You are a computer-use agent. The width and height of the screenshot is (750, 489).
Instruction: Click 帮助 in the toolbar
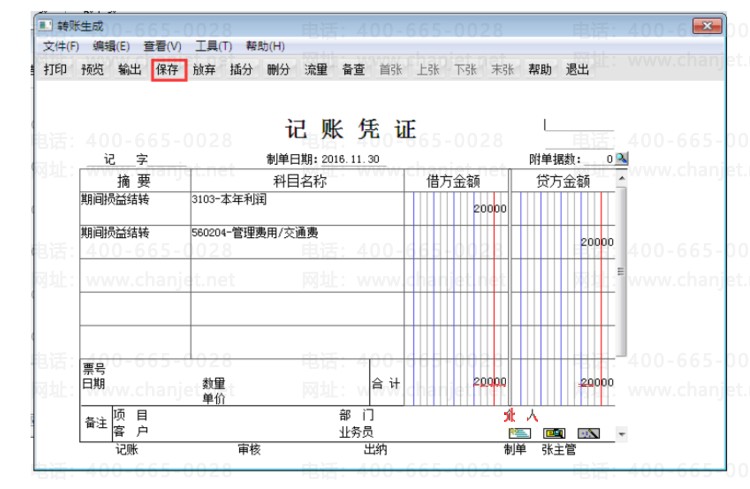[540, 70]
